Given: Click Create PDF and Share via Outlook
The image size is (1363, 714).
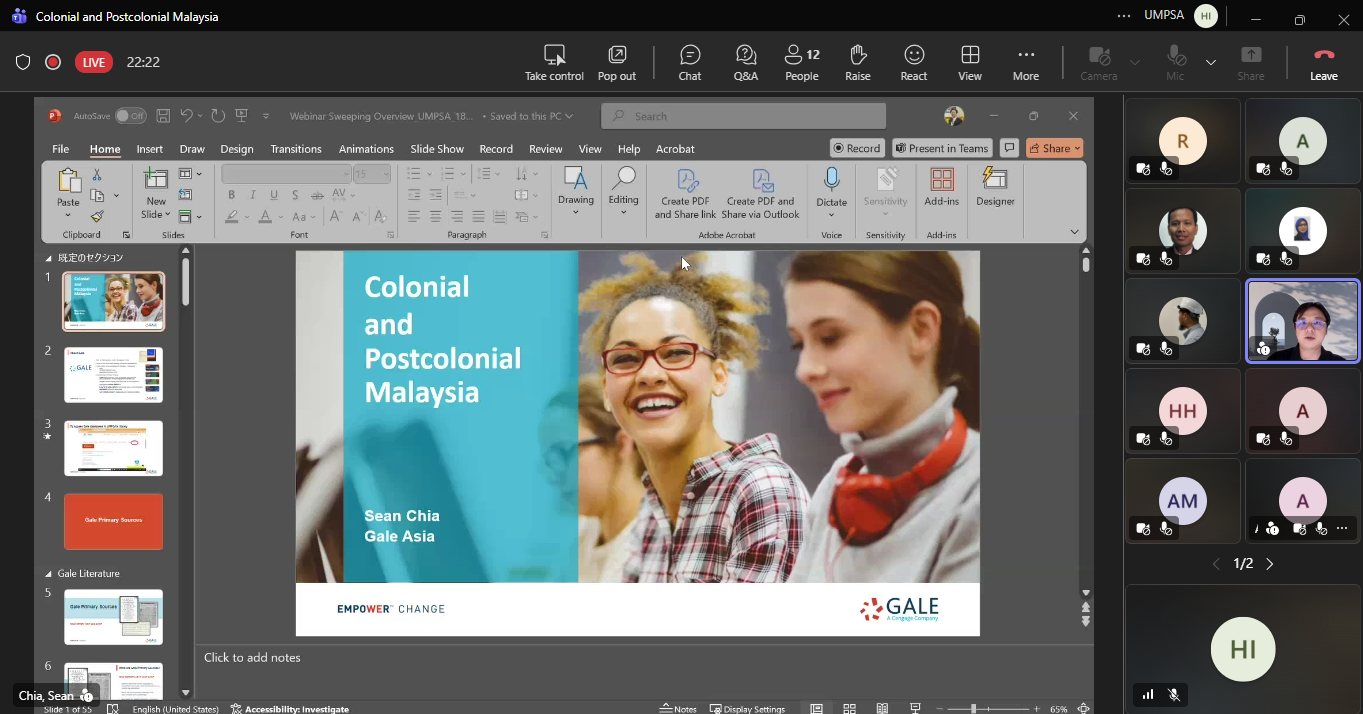Looking at the screenshot, I should [761, 193].
